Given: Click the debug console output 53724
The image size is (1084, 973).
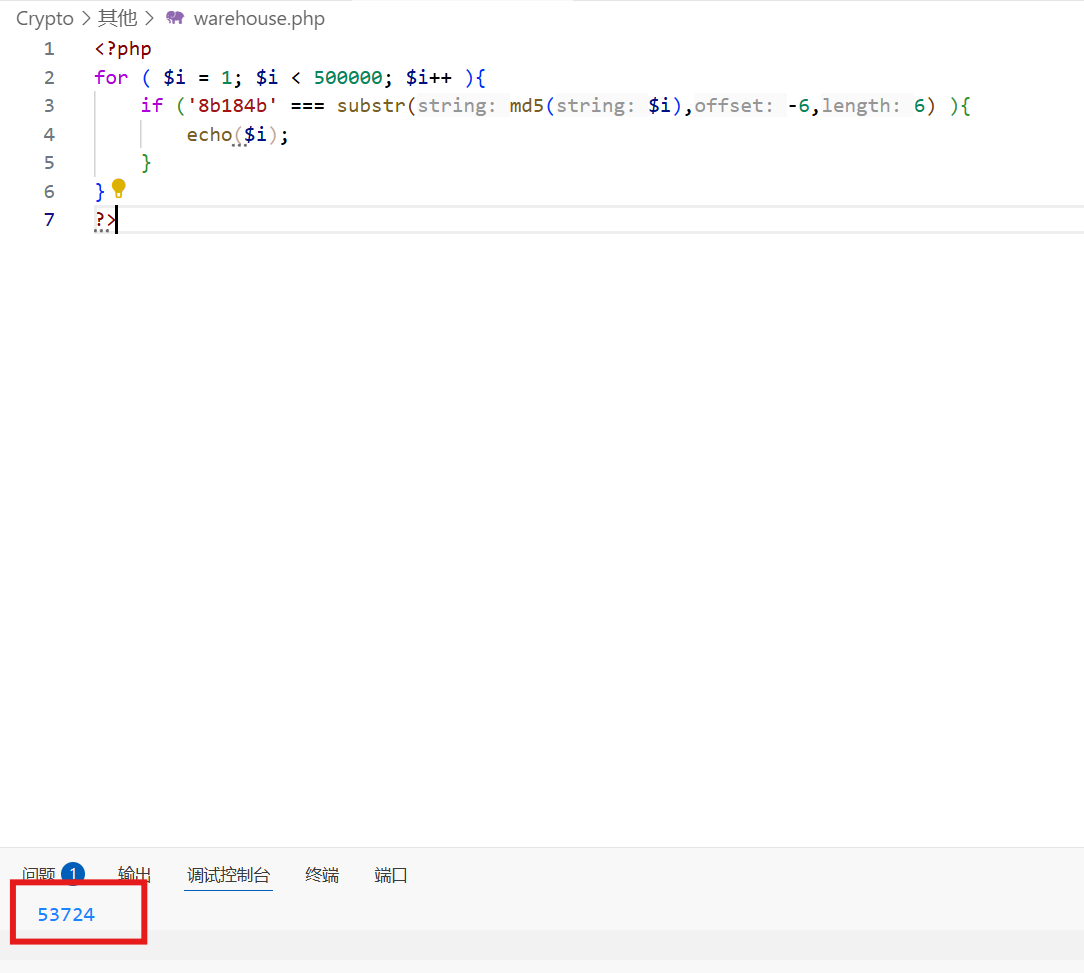Looking at the screenshot, I should click(x=66, y=914).
